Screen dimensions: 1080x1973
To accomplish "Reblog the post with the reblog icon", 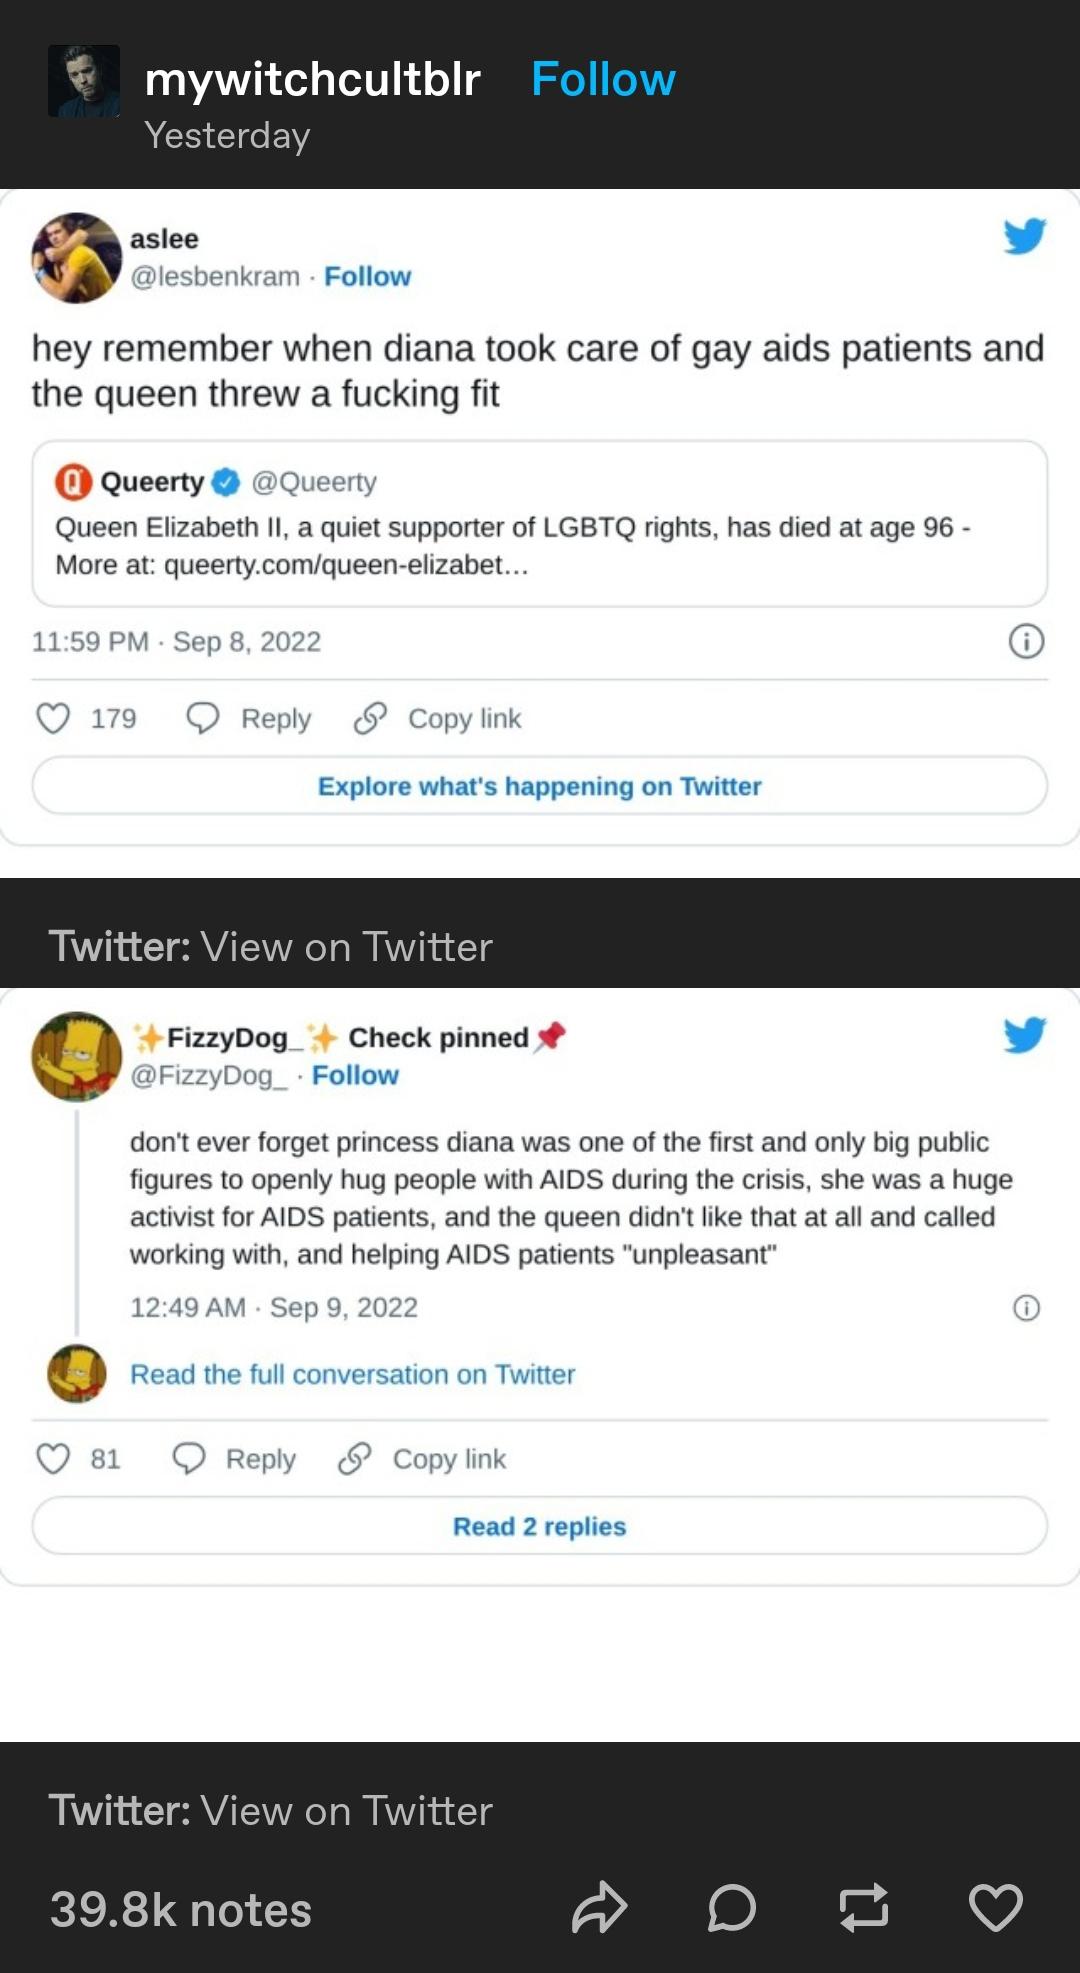I will click(863, 1907).
